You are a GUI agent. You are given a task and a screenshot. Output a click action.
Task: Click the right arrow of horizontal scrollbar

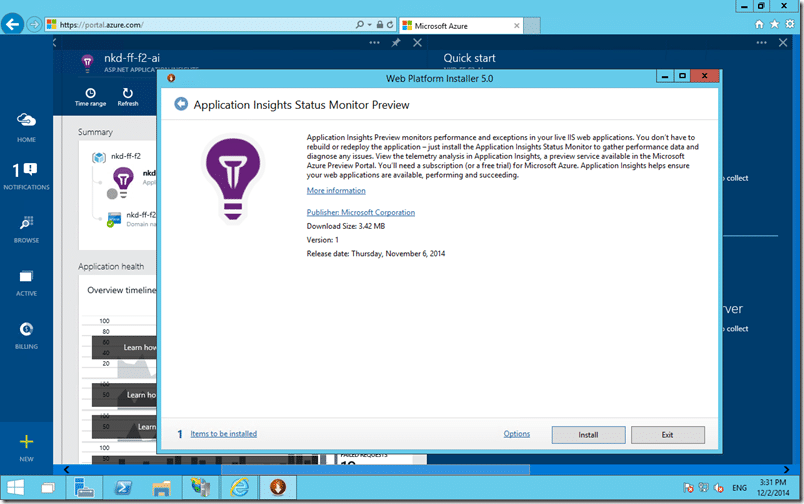click(x=787, y=469)
